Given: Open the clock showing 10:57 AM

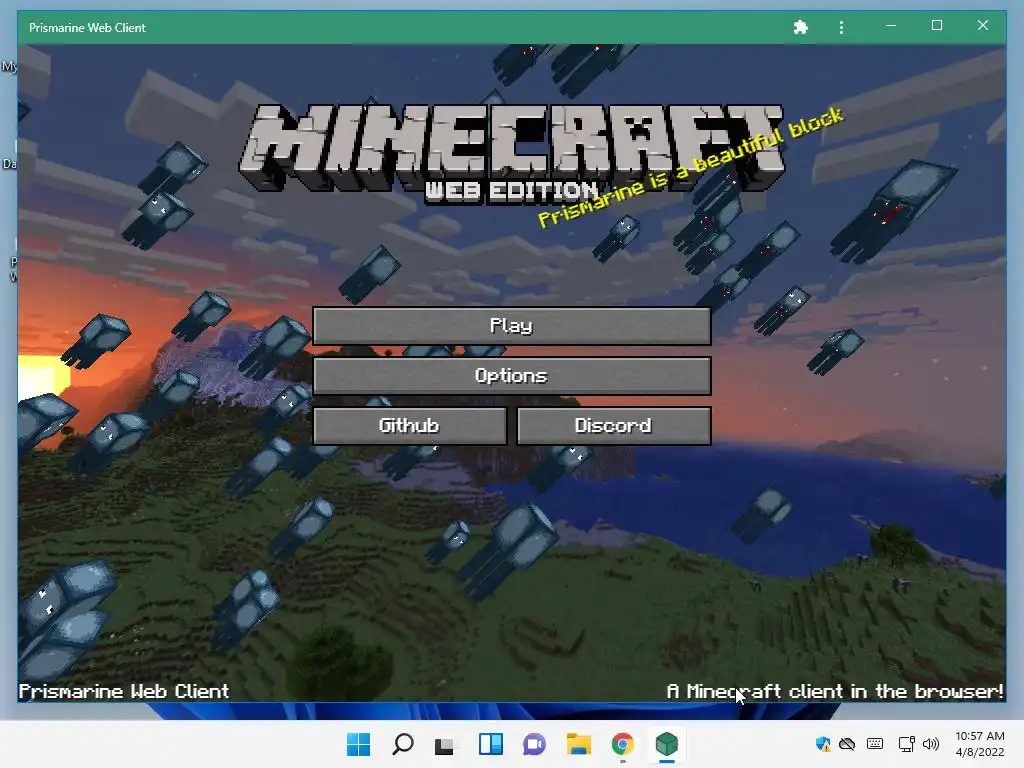Looking at the screenshot, I should (x=980, y=744).
